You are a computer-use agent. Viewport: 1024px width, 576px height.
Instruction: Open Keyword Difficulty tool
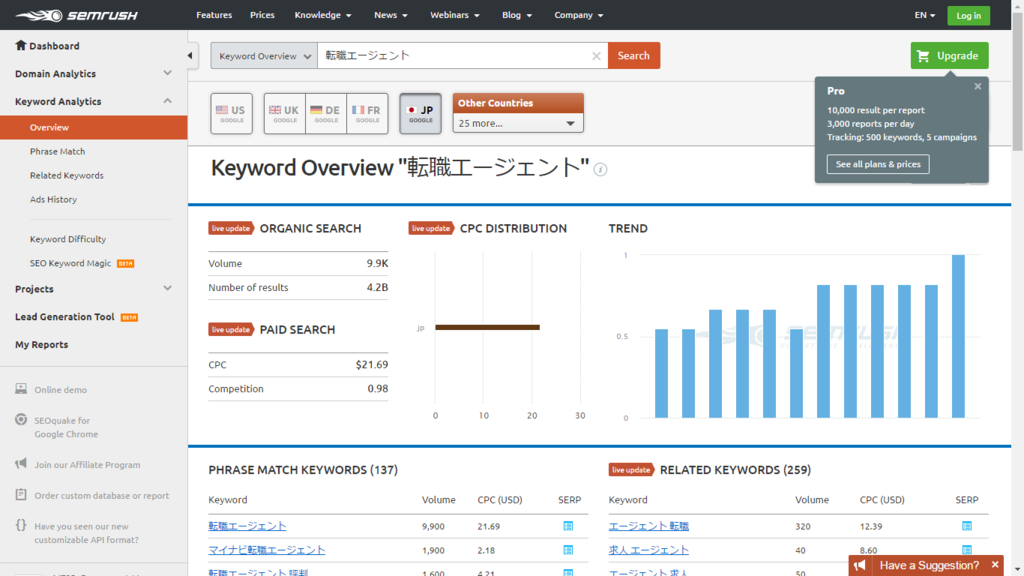pyautogui.click(x=68, y=239)
